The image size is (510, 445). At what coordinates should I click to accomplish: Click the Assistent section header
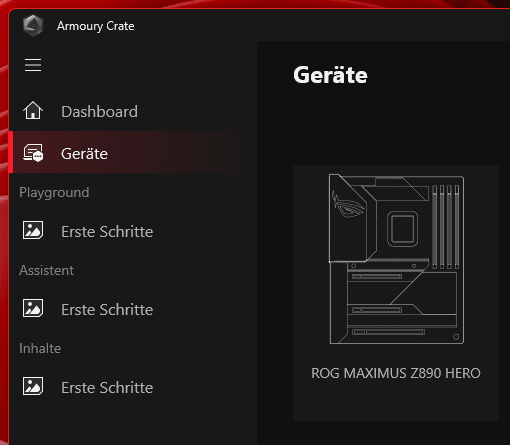pyautogui.click(x=47, y=270)
